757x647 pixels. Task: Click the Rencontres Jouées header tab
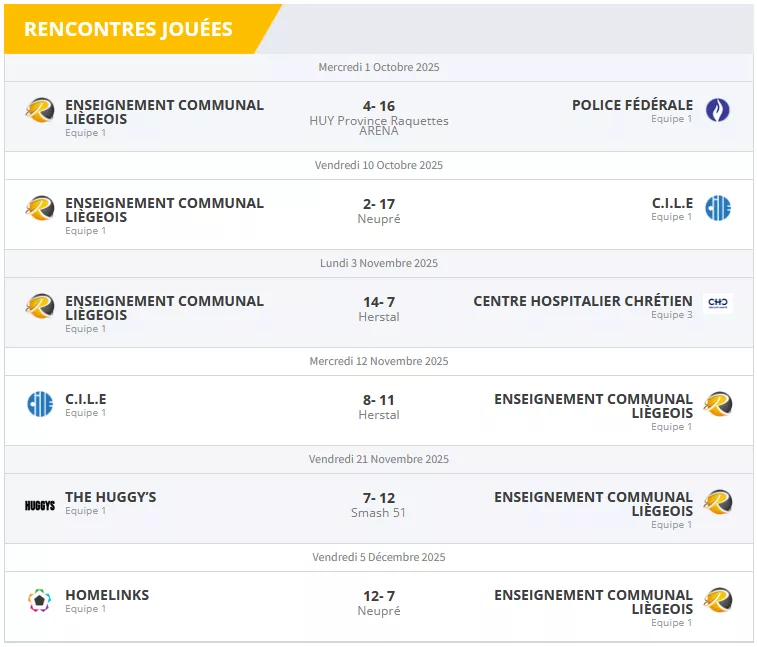(x=128, y=29)
